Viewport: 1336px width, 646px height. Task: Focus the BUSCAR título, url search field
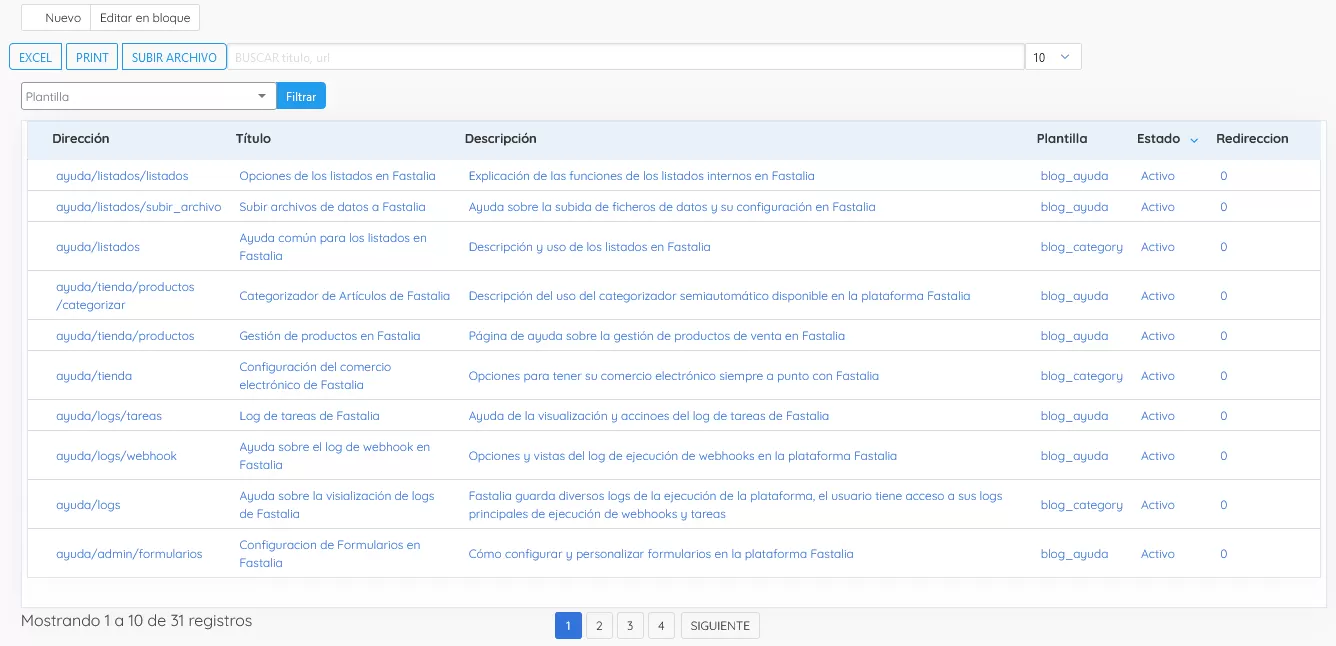point(626,57)
